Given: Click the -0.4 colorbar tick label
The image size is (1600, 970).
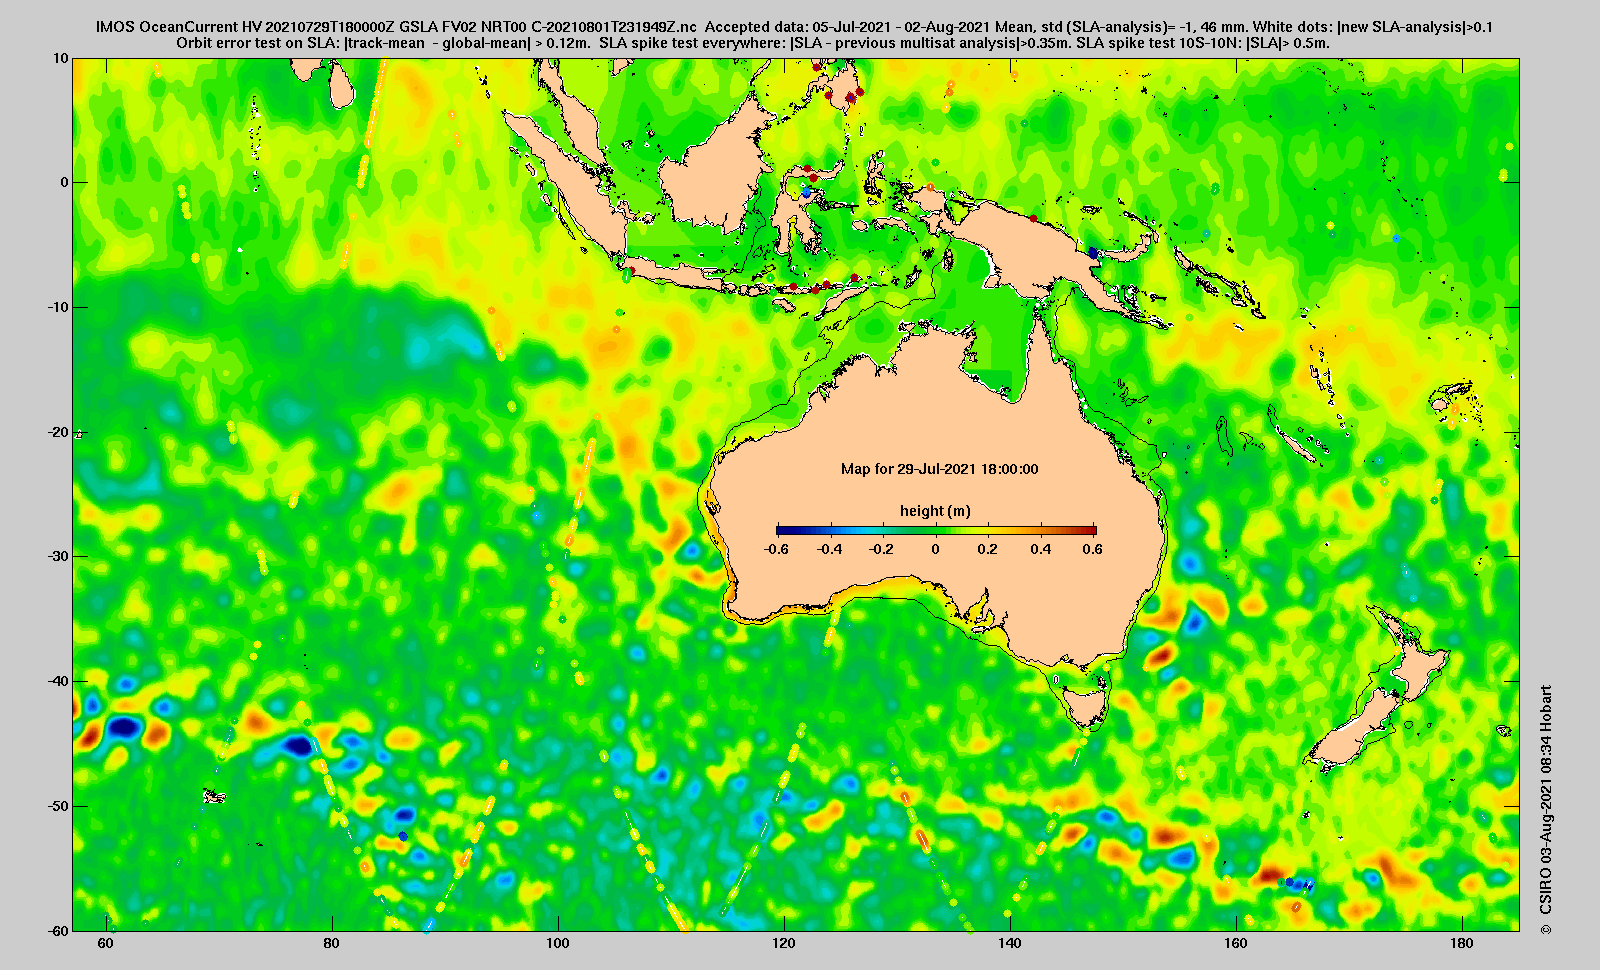Looking at the screenshot, I should pos(829,549).
